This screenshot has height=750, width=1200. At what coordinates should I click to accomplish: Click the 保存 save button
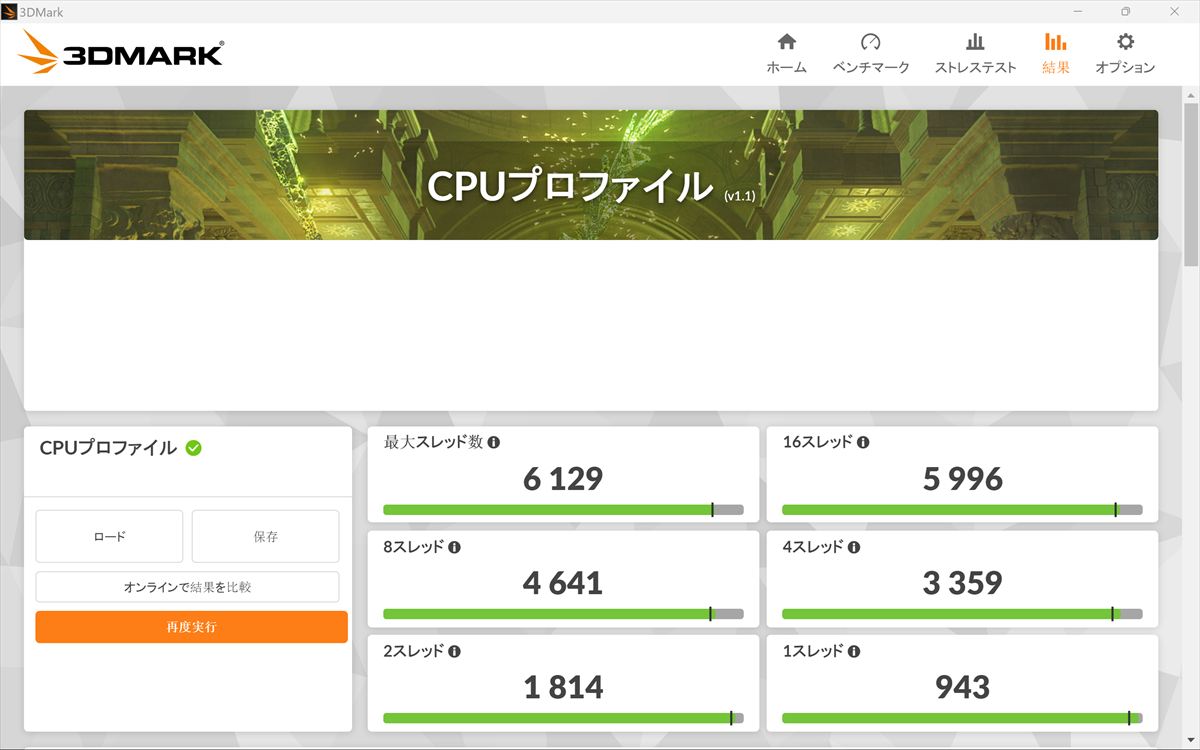coord(266,536)
